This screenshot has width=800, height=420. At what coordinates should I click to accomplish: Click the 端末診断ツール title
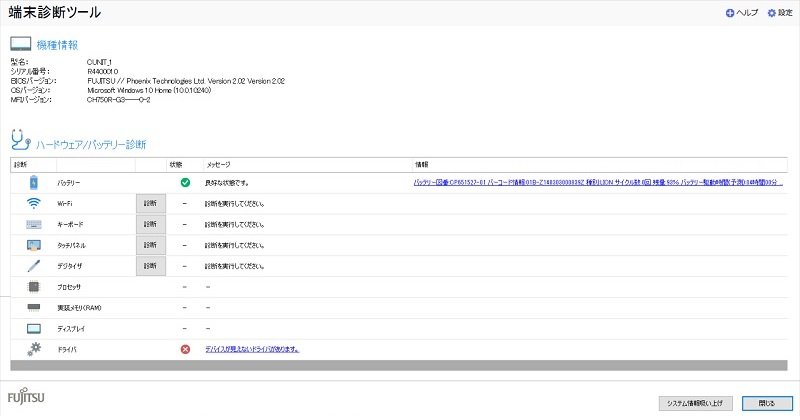point(55,12)
